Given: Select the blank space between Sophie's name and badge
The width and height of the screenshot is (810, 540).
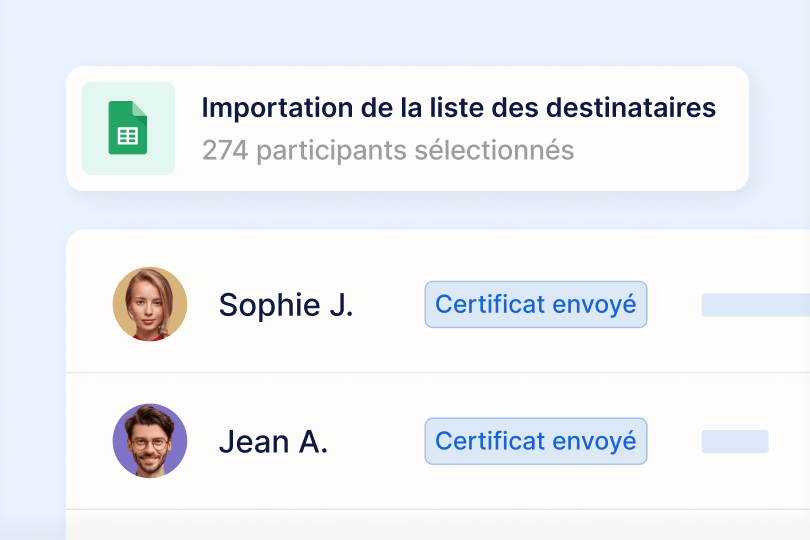Looking at the screenshot, I should (389, 305).
